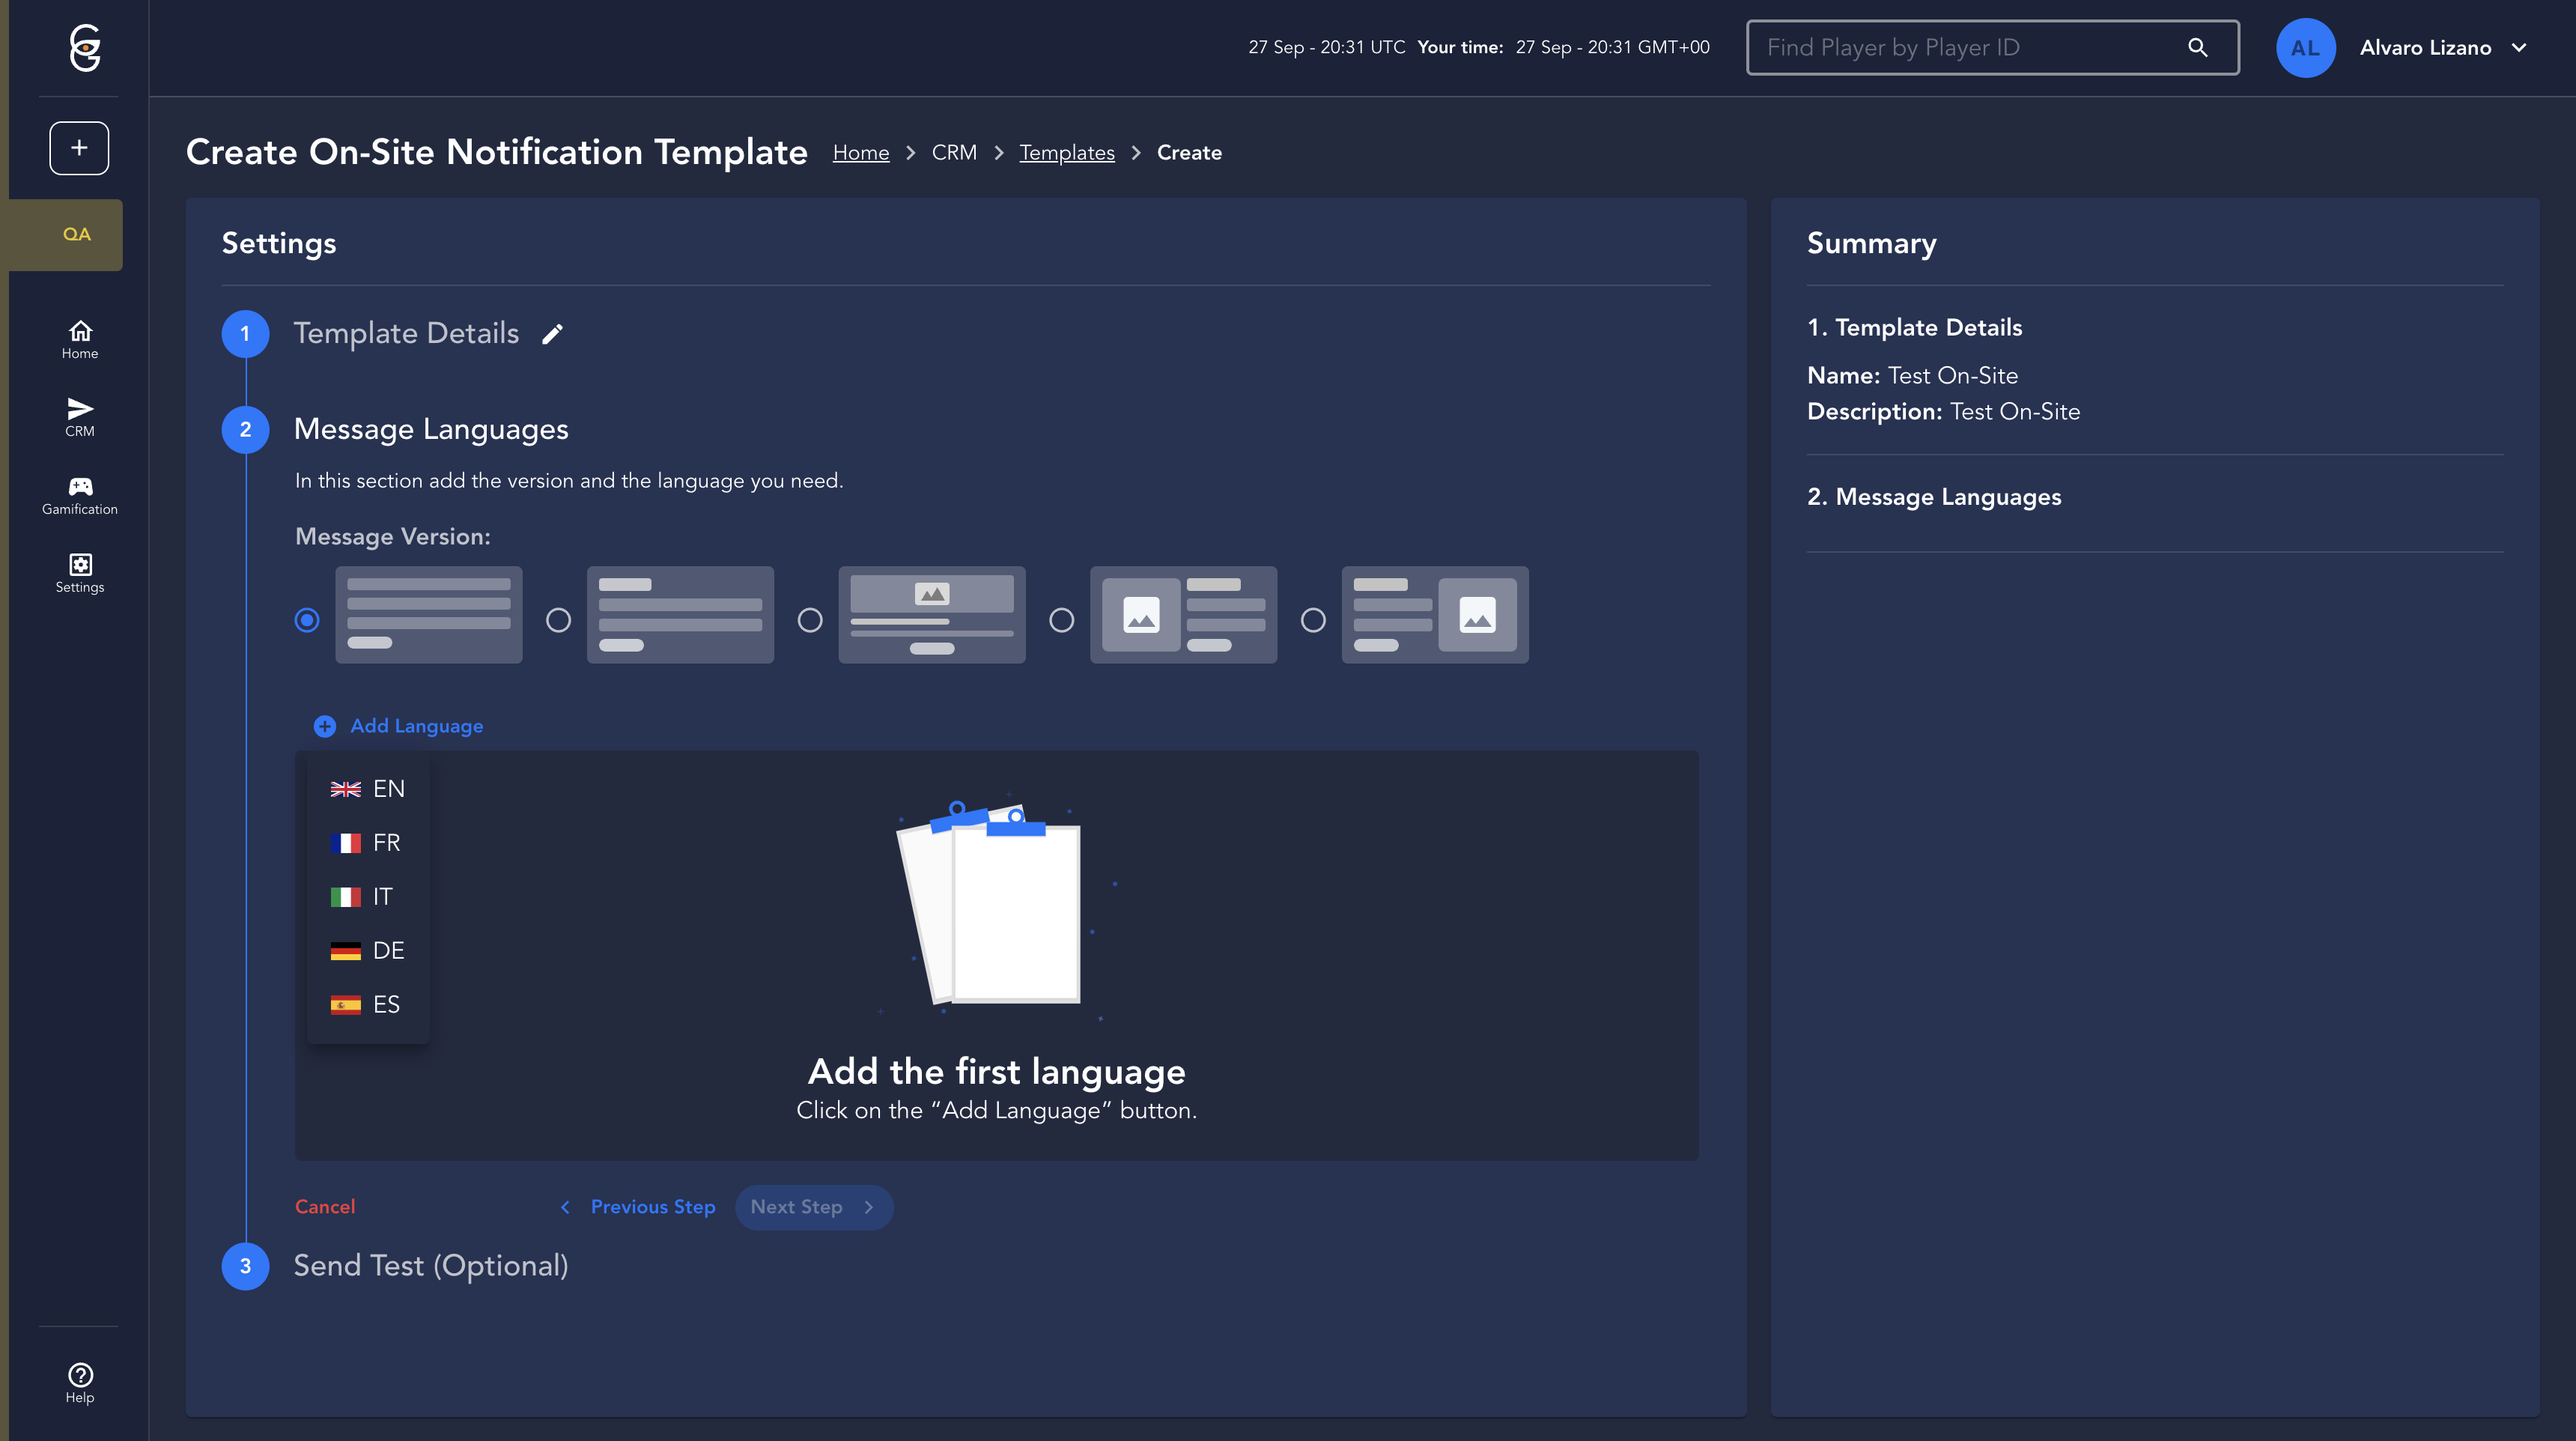Click the pencil edit icon beside Template Details

point(552,334)
